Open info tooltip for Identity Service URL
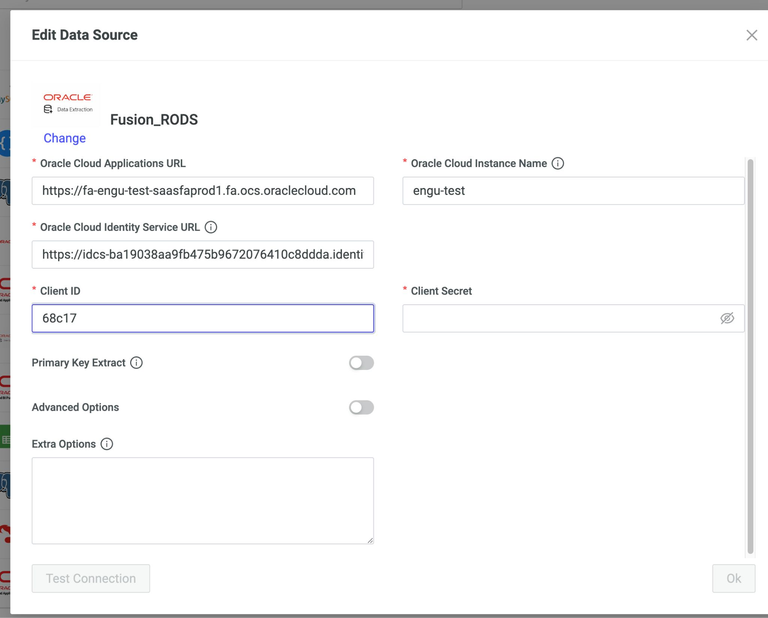768x618 pixels. (x=211, y=227)
